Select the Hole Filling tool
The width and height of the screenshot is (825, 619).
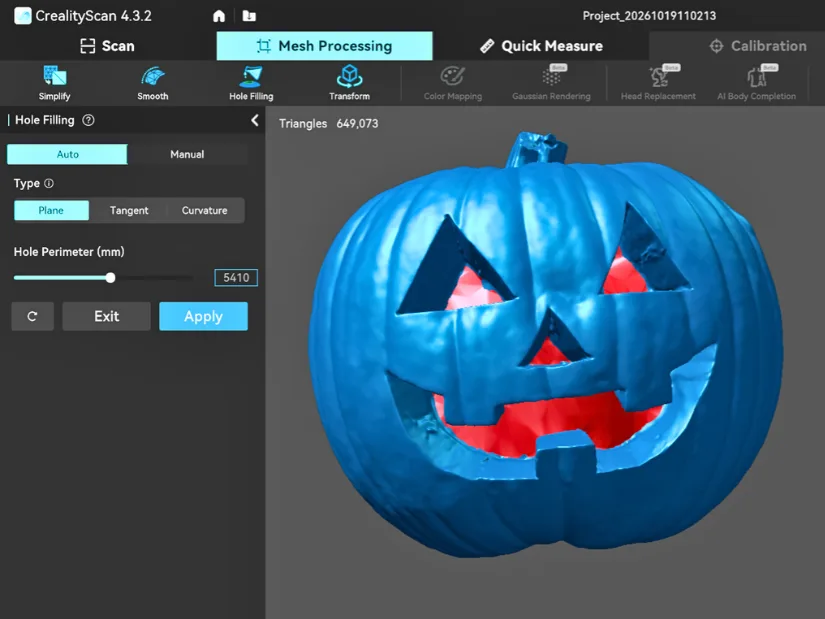(251, 83)
